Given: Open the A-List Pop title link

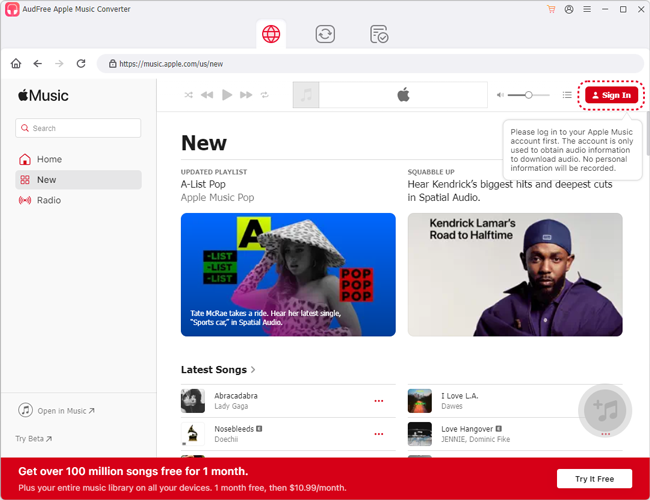Looking at the screenshot, I should (203, 184).
